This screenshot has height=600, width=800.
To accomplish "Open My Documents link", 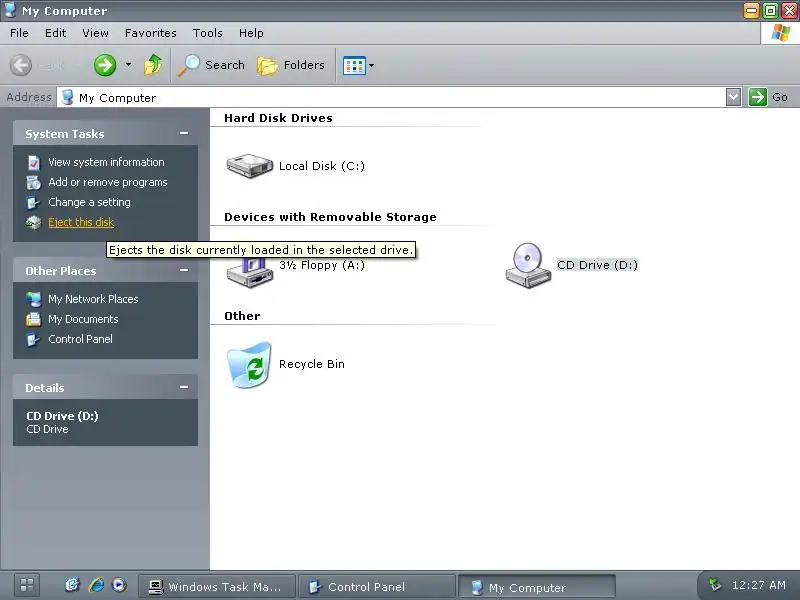I will (83, 319).
